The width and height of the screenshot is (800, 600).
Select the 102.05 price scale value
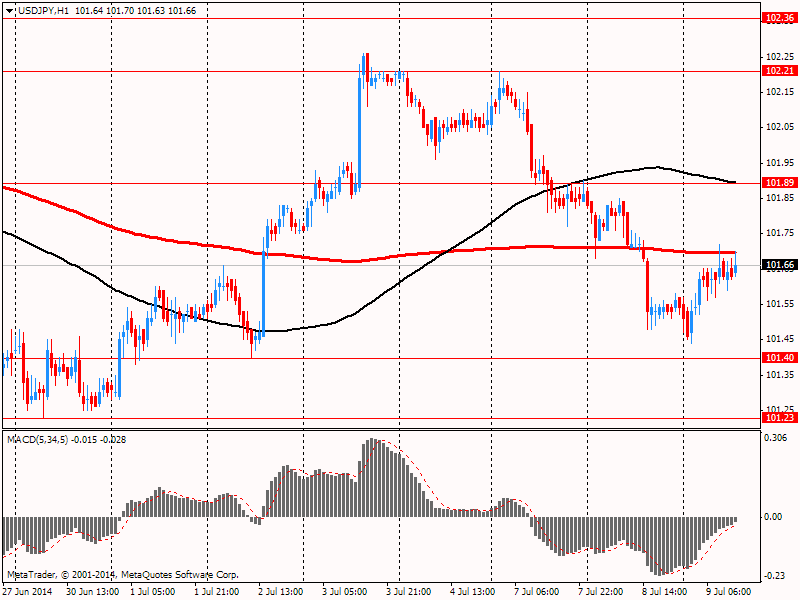point(780,127)
